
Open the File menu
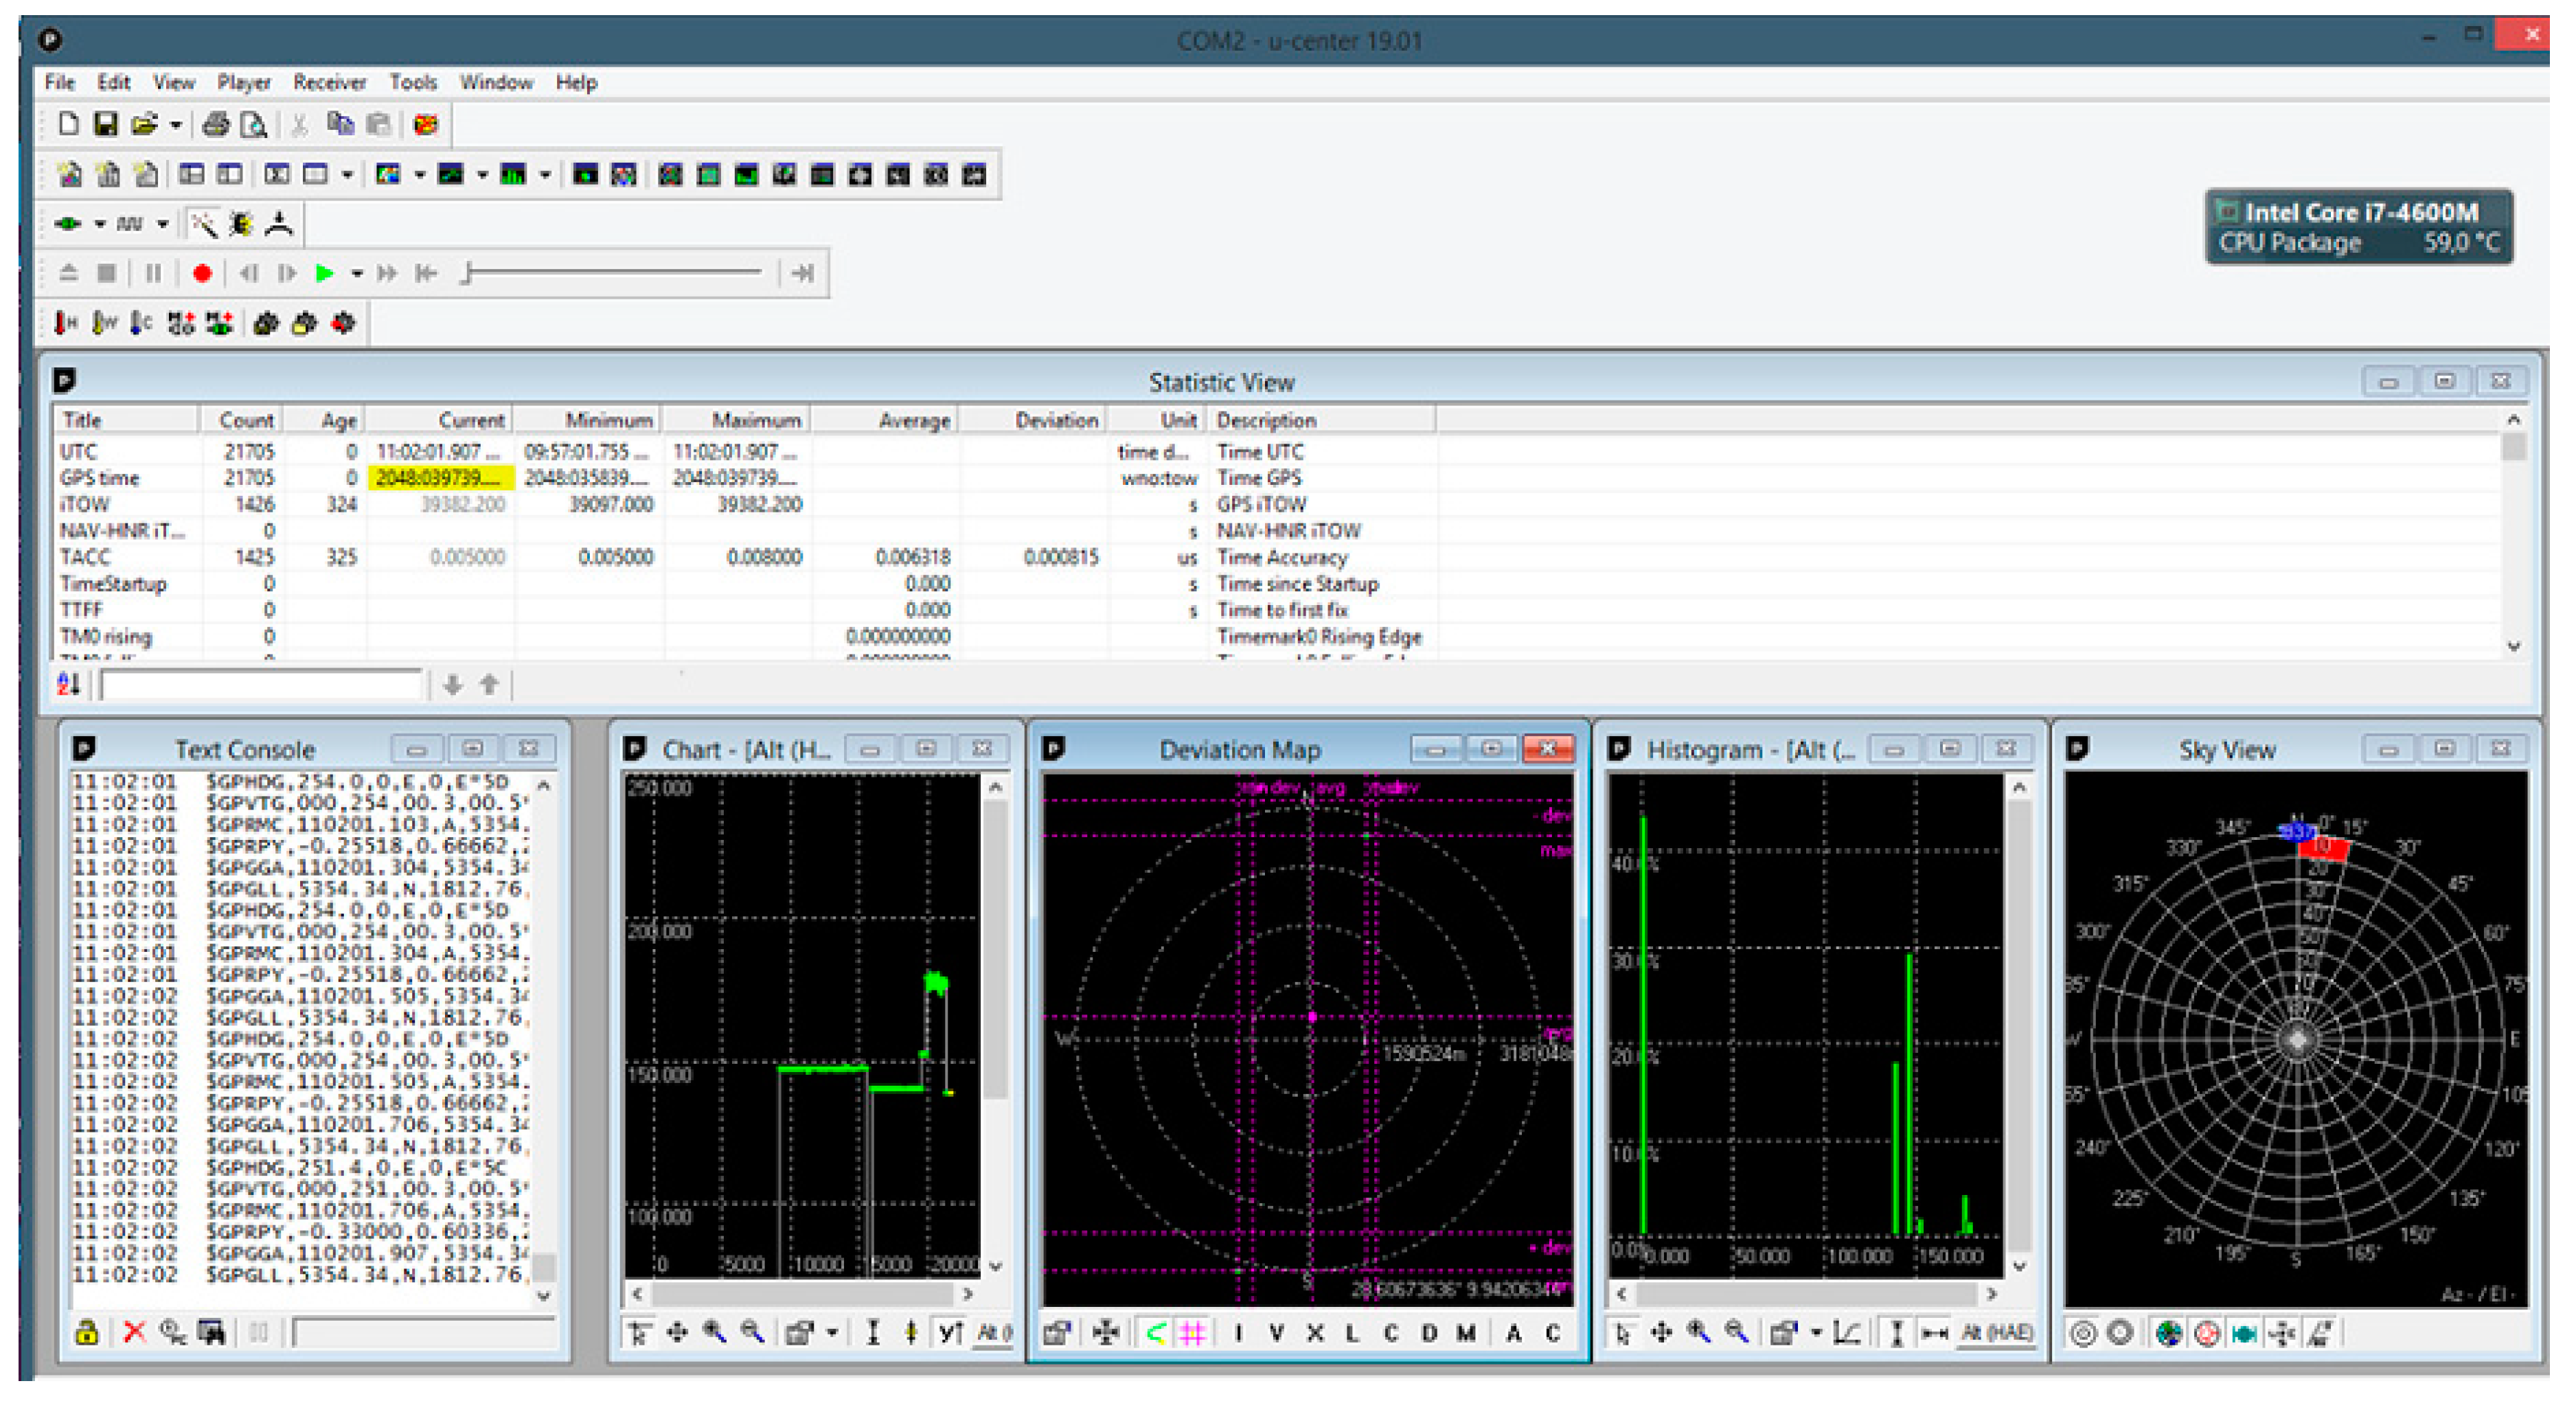59,83
